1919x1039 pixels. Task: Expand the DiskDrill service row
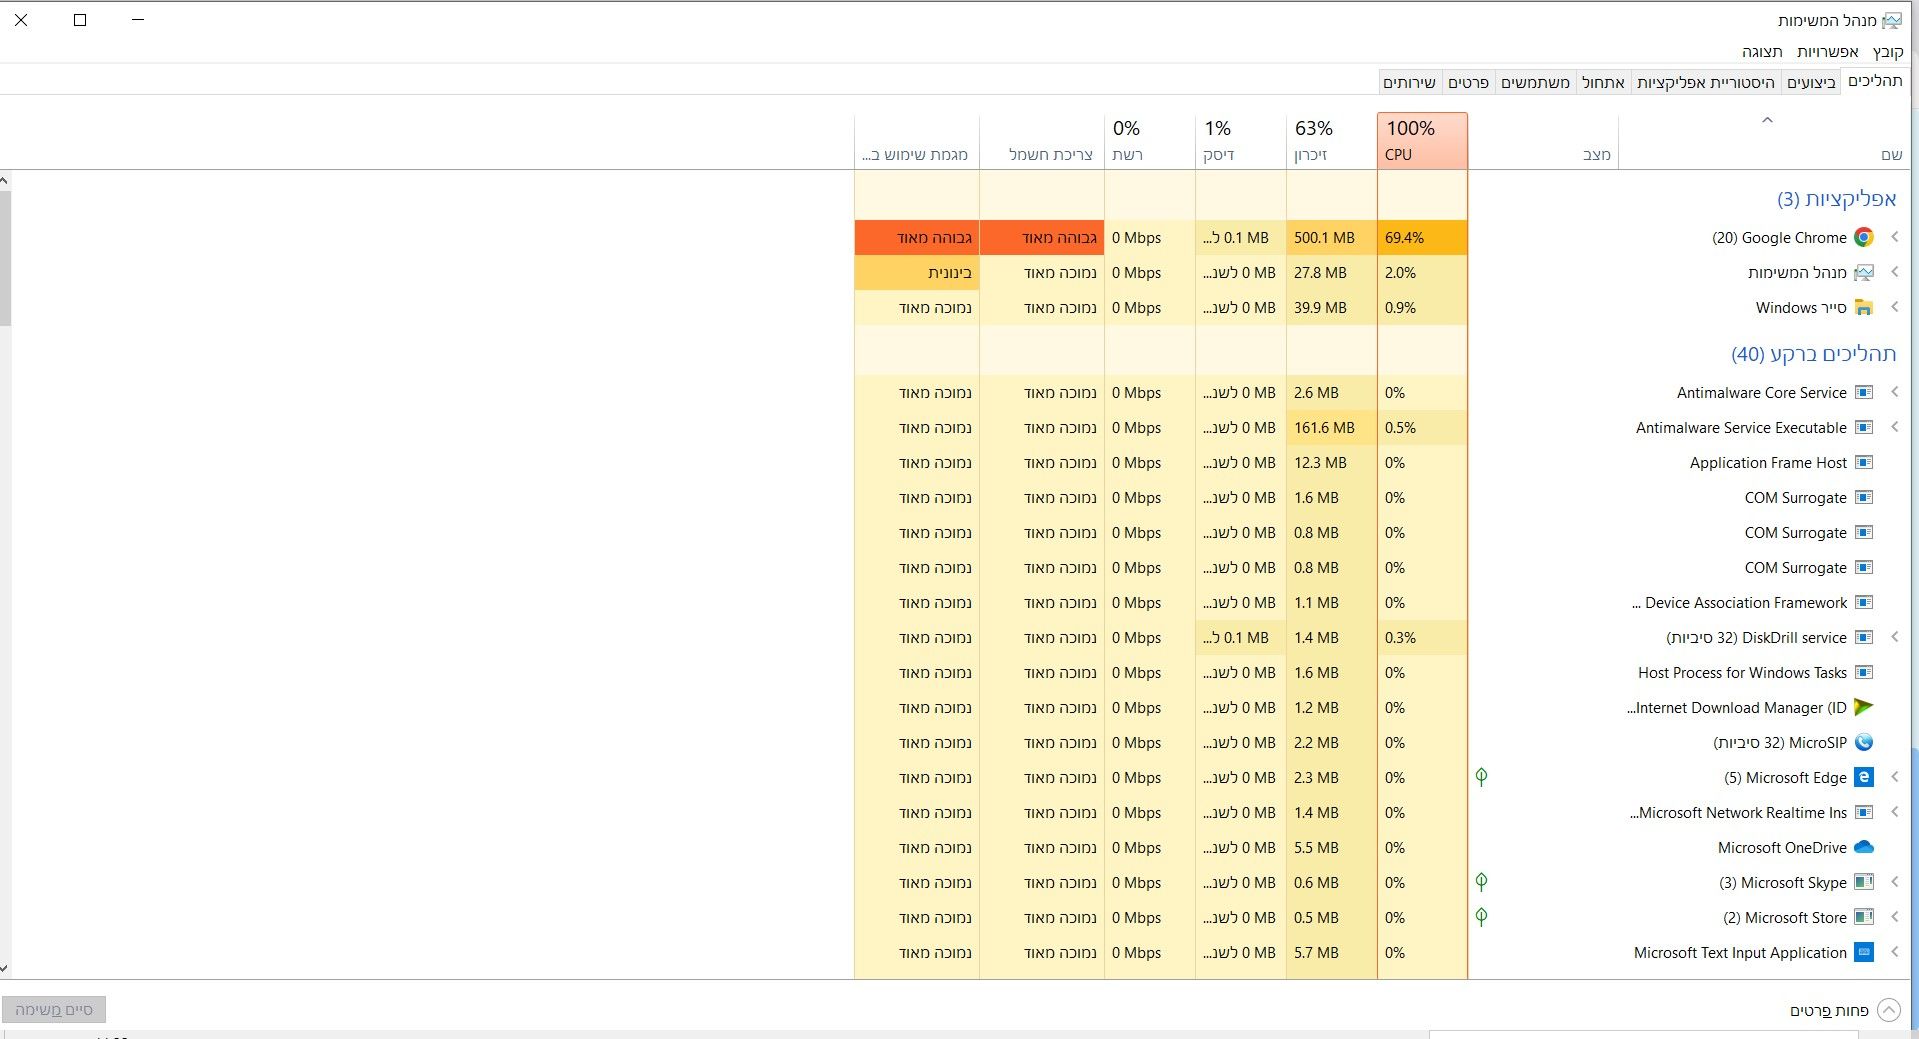click(1894, 637)
